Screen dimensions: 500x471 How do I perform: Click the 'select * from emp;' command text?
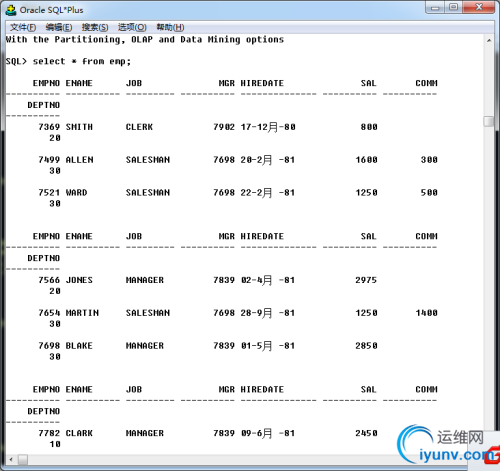pos(82,61)
